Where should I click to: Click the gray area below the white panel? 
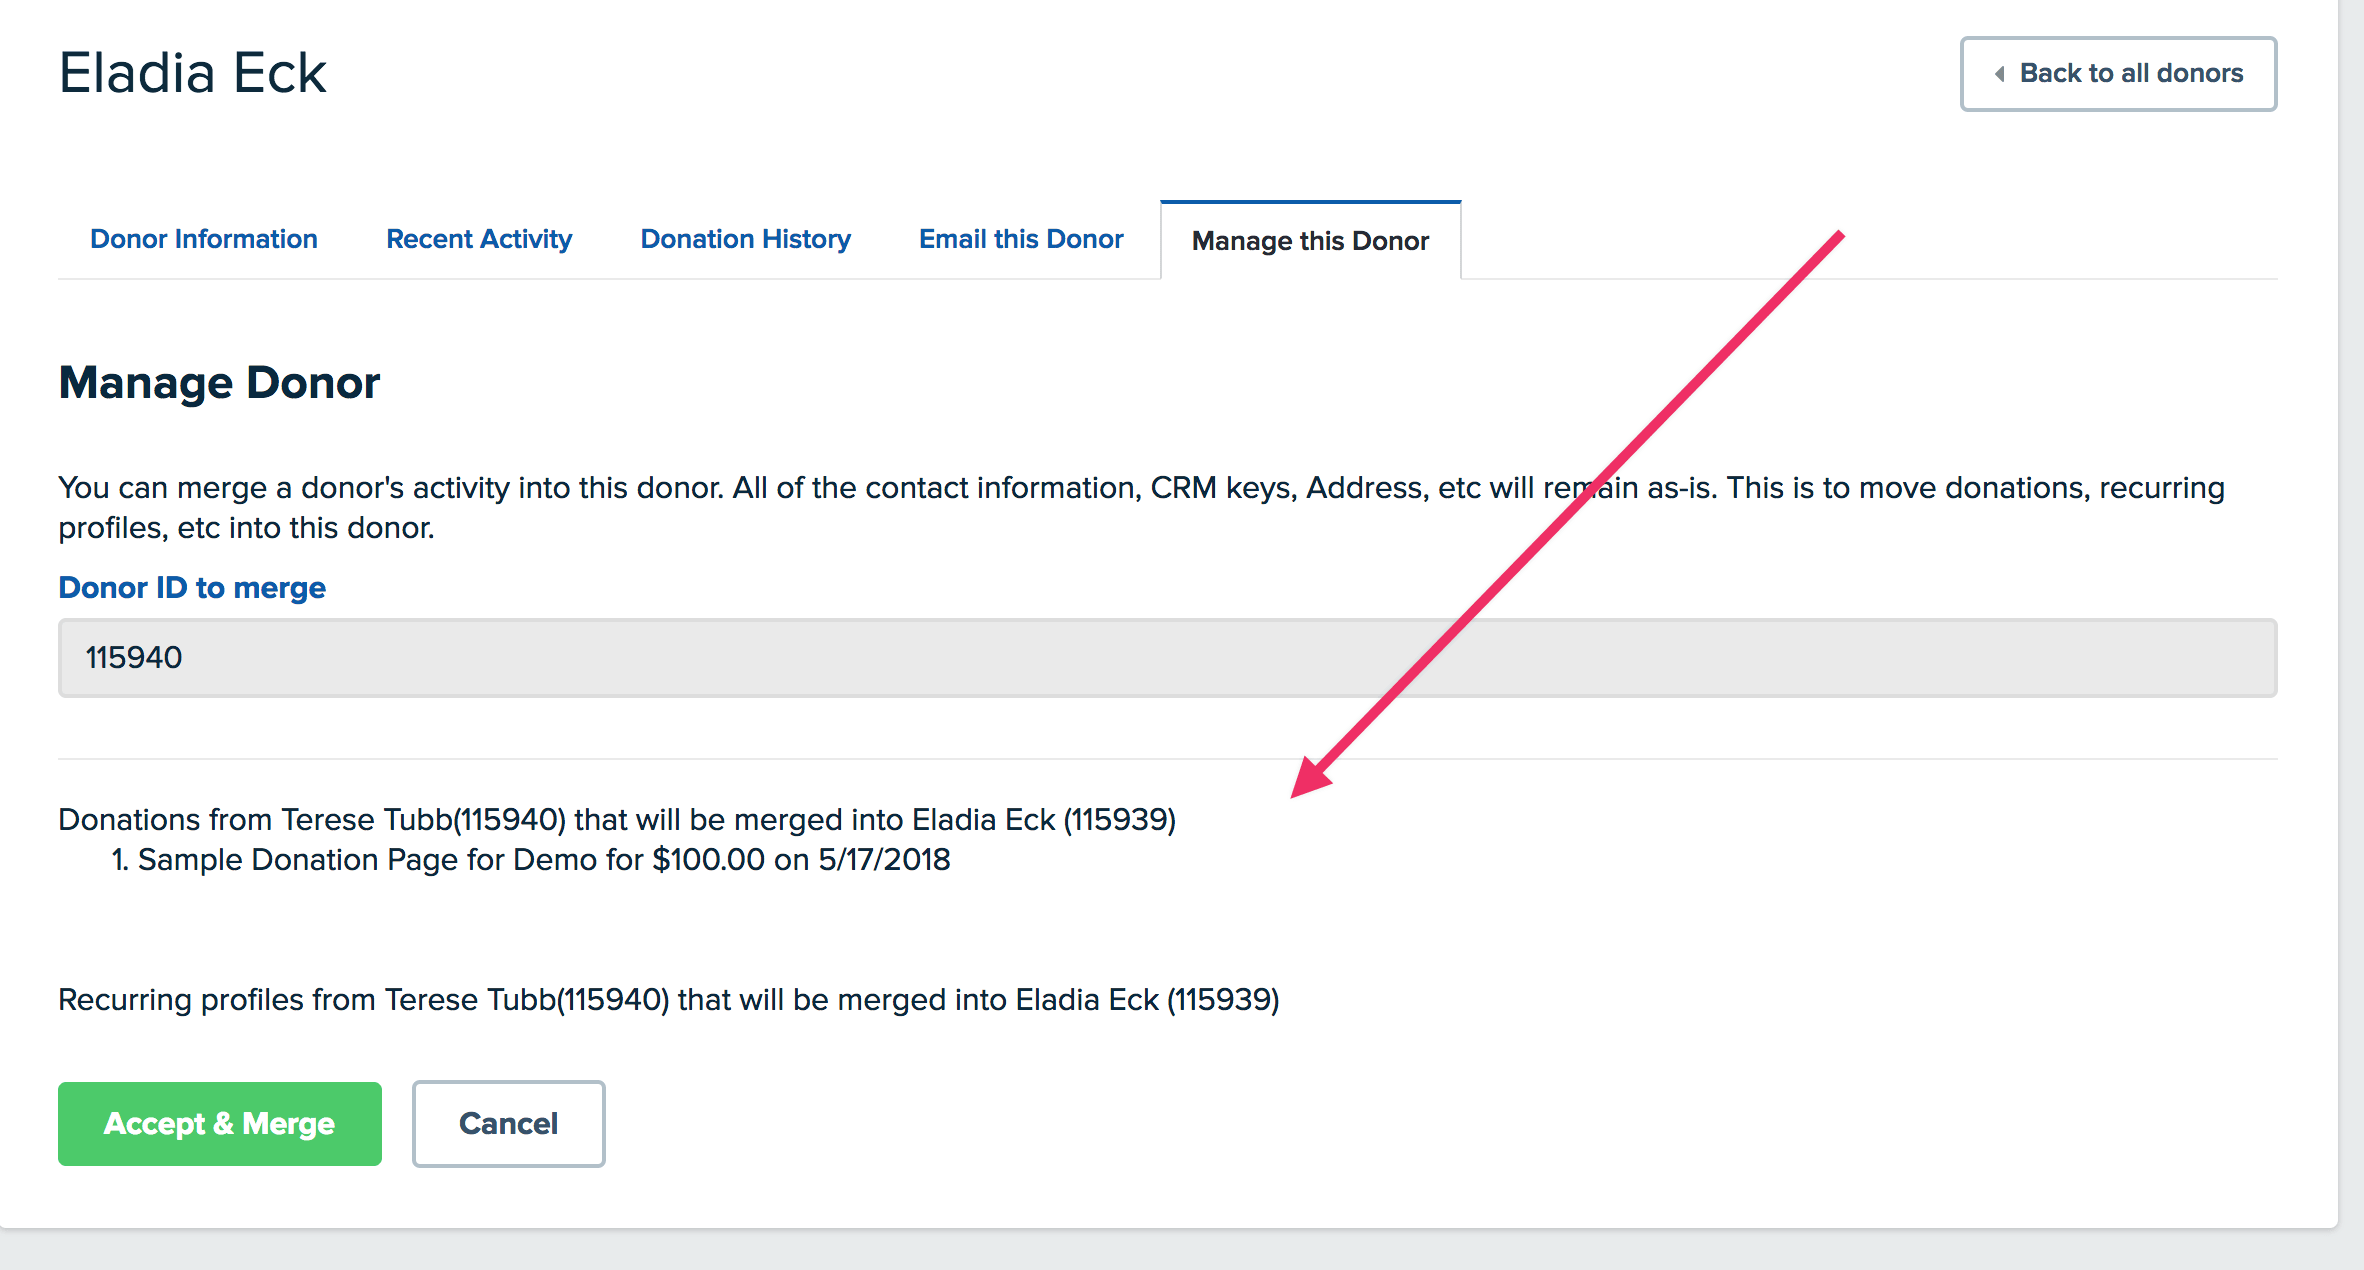coord(1180,1250)
